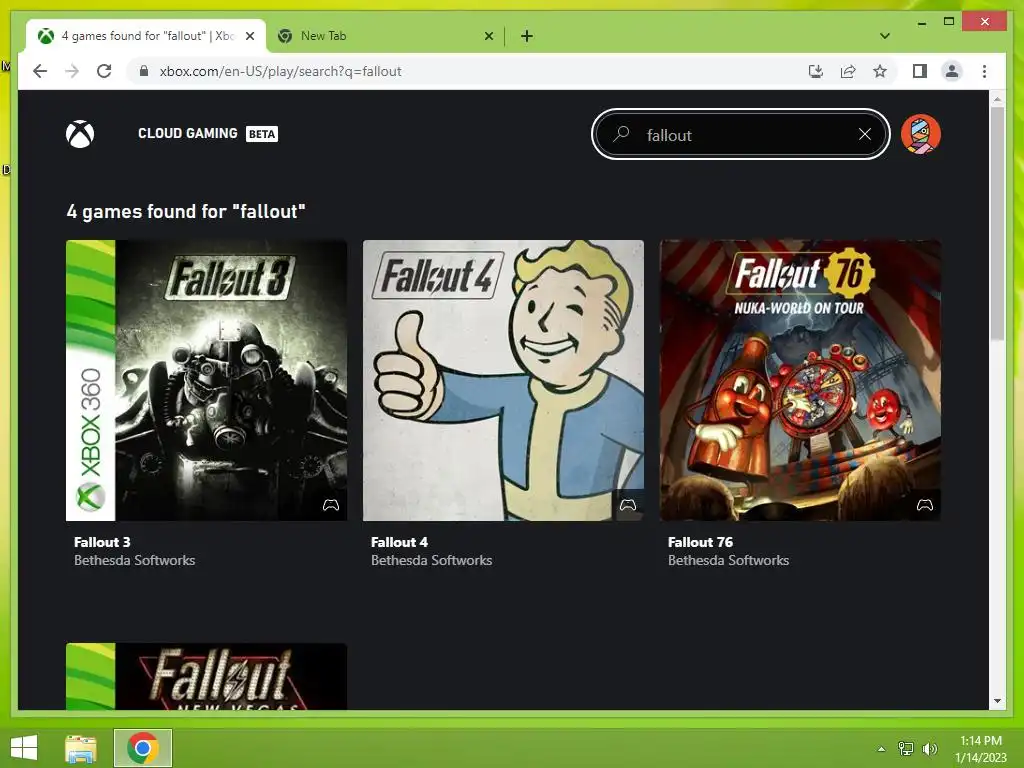Show hidden tray icons arrow
The image size is (1024, 768).
881,749
